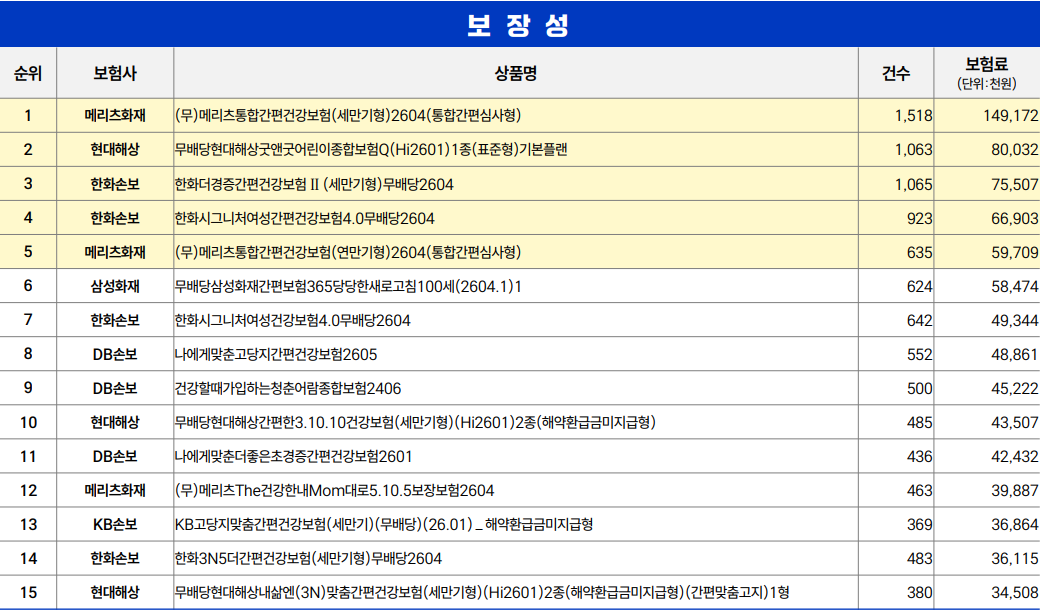This screenshot has height=611, width=1040.
Task: Click product 한화시그니처여성간편건강보험4.0무배당2604
Action: tap(305, 218)
